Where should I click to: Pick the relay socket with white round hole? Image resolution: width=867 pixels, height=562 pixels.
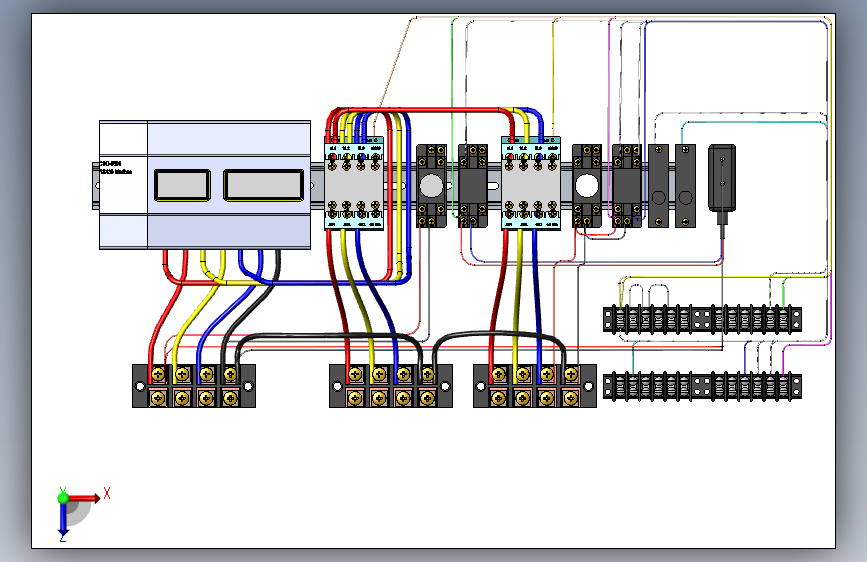pos(587,186)
